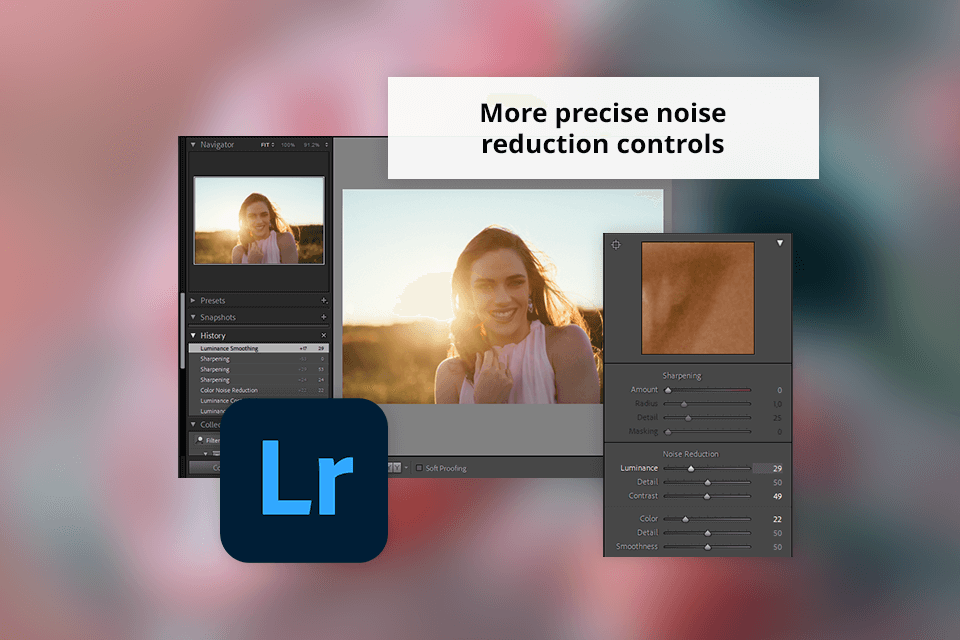The height and width of the screenshot is (640, 960).
Task: Adjust the Noise Reduction Contrast slider
Action: 707,496
